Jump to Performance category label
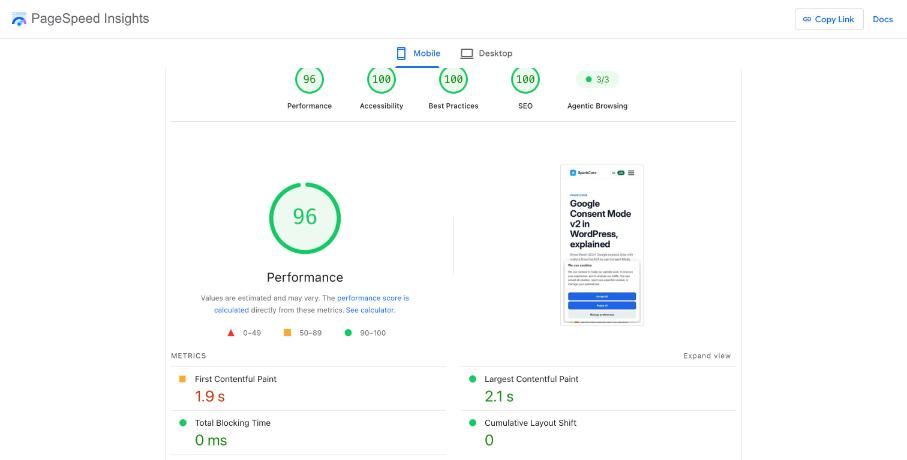Viewport: 907px width, 460px height. tap(309, 106)
